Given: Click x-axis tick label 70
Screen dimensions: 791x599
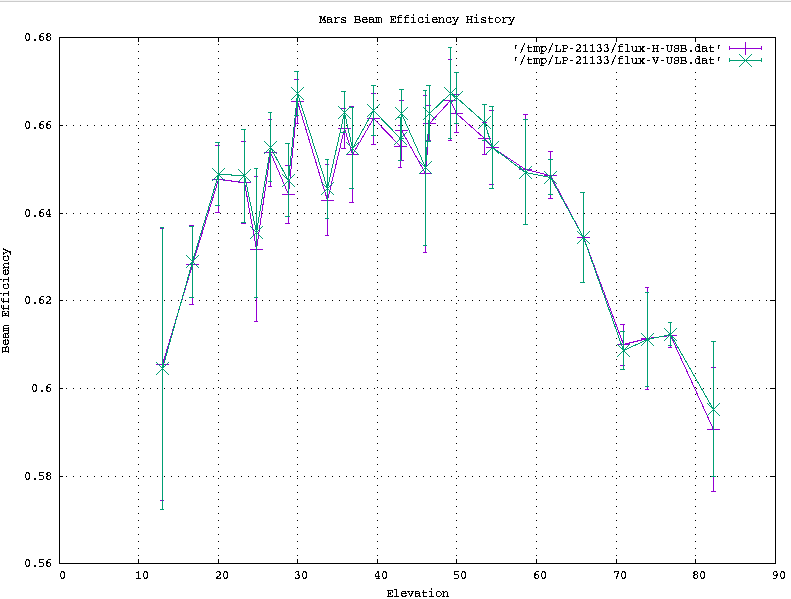Looking at the screenshot, I should (619, 576).
